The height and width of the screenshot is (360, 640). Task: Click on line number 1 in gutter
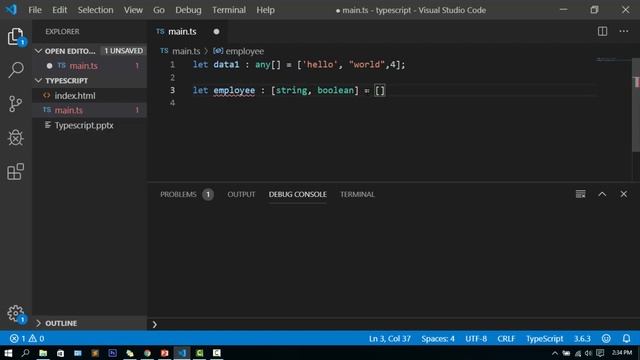tap(172, 64)
